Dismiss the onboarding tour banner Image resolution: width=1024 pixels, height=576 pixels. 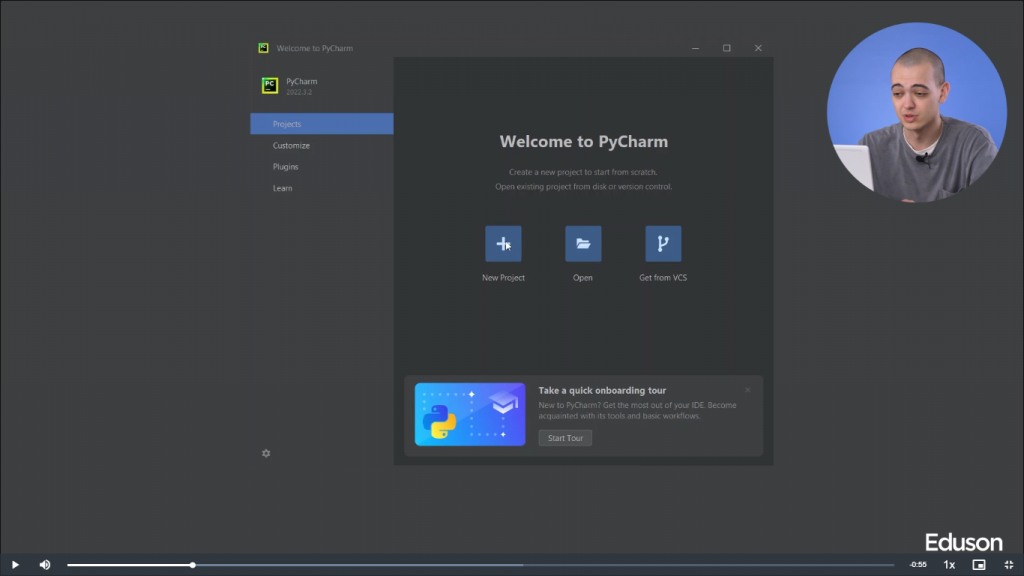[748, 390]
